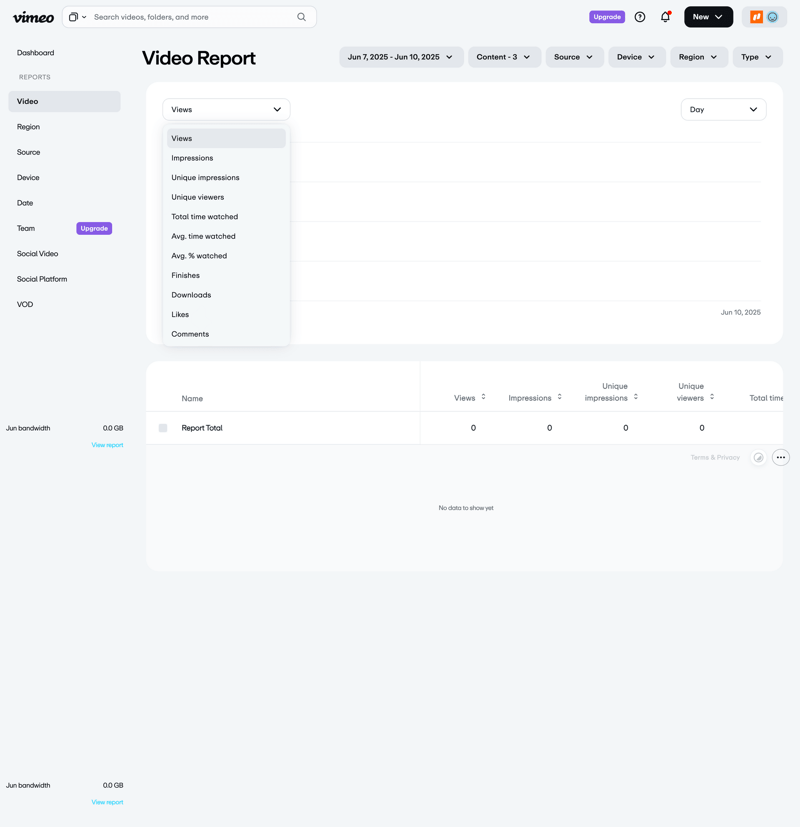Open the Social Platform report section

[41, 278]
